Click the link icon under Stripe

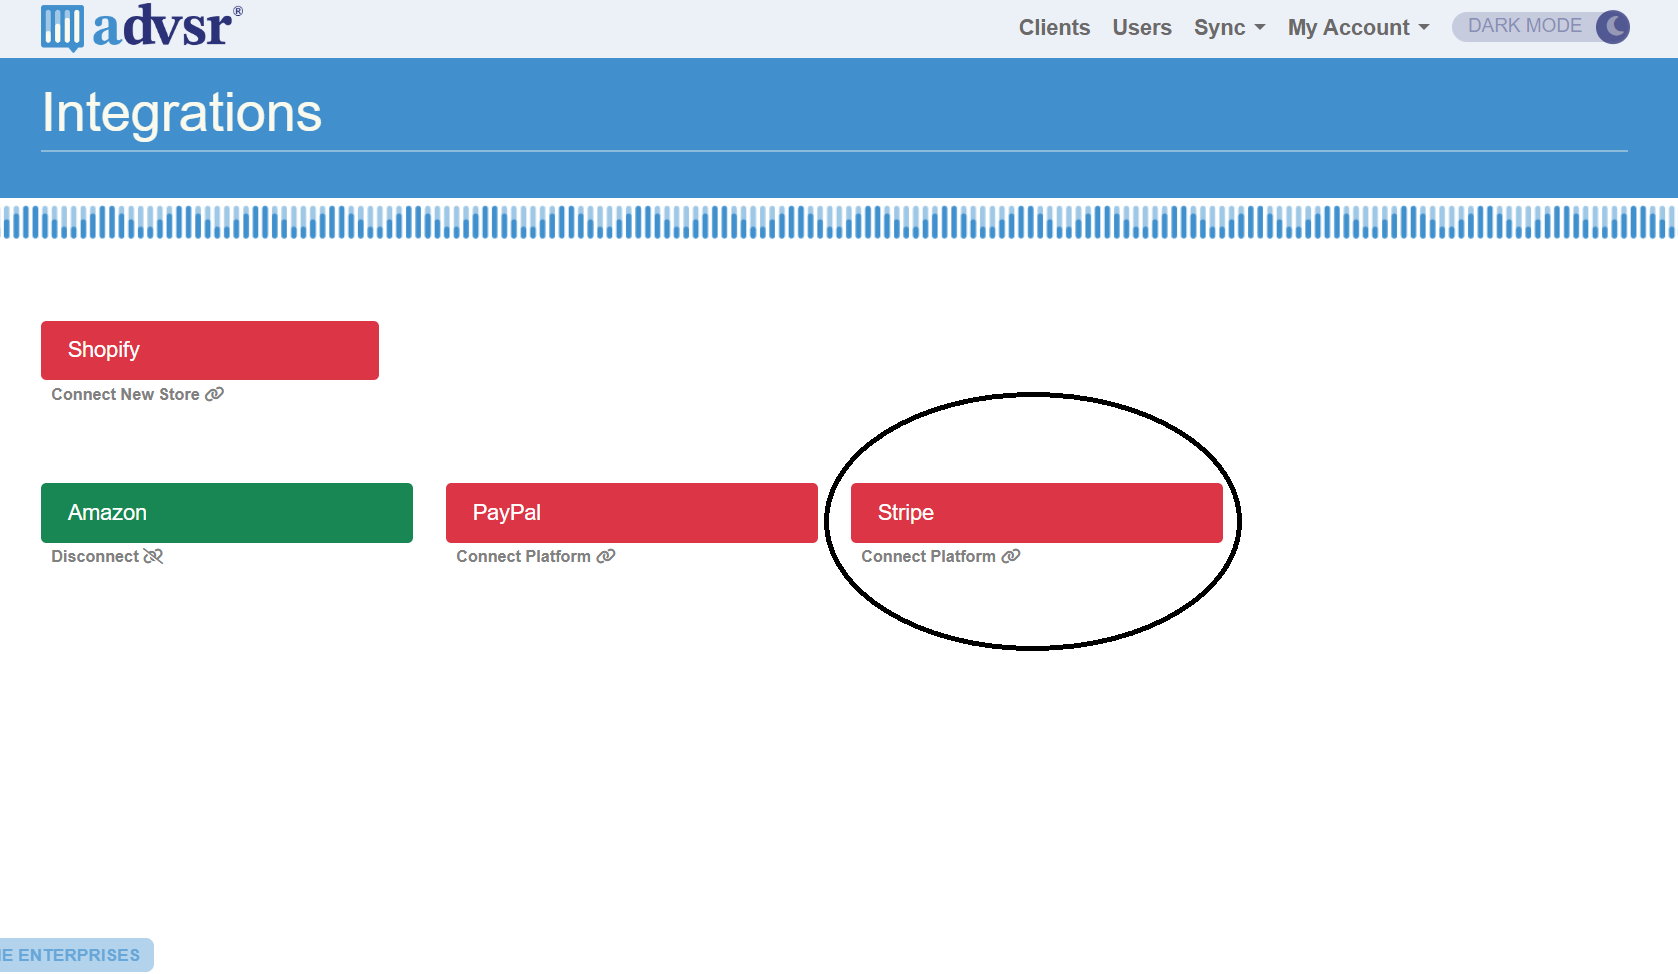(x=1011, y=557)
